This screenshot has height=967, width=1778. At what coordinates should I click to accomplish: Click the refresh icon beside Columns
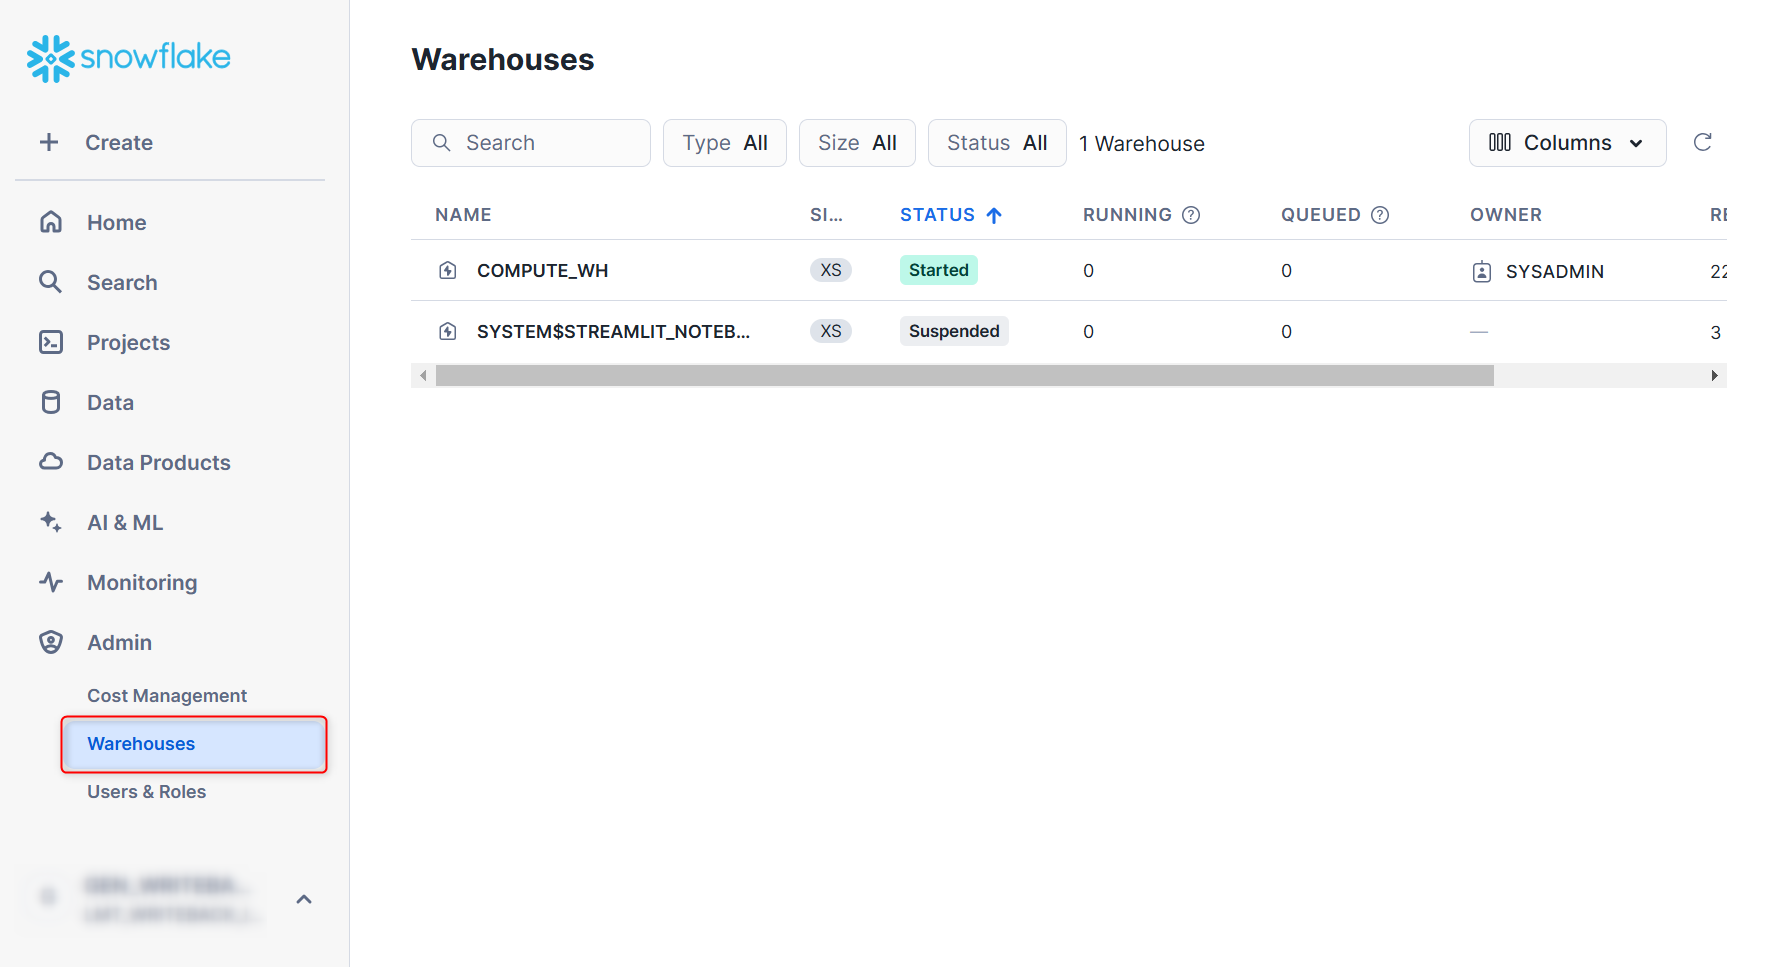tap(1702, 142)
